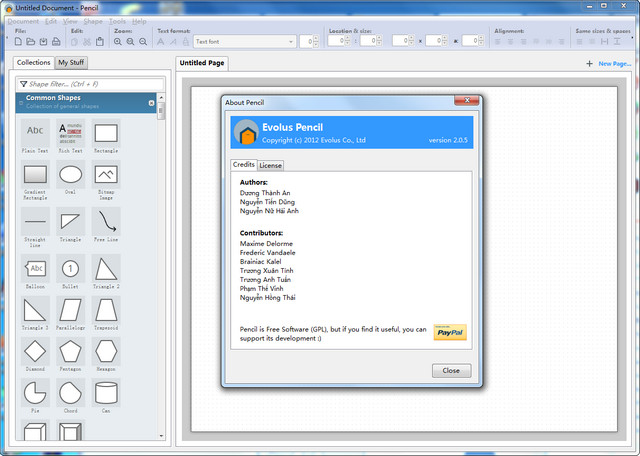
Task: Select the Hexagon shape
Action: (x=106, y=354)
